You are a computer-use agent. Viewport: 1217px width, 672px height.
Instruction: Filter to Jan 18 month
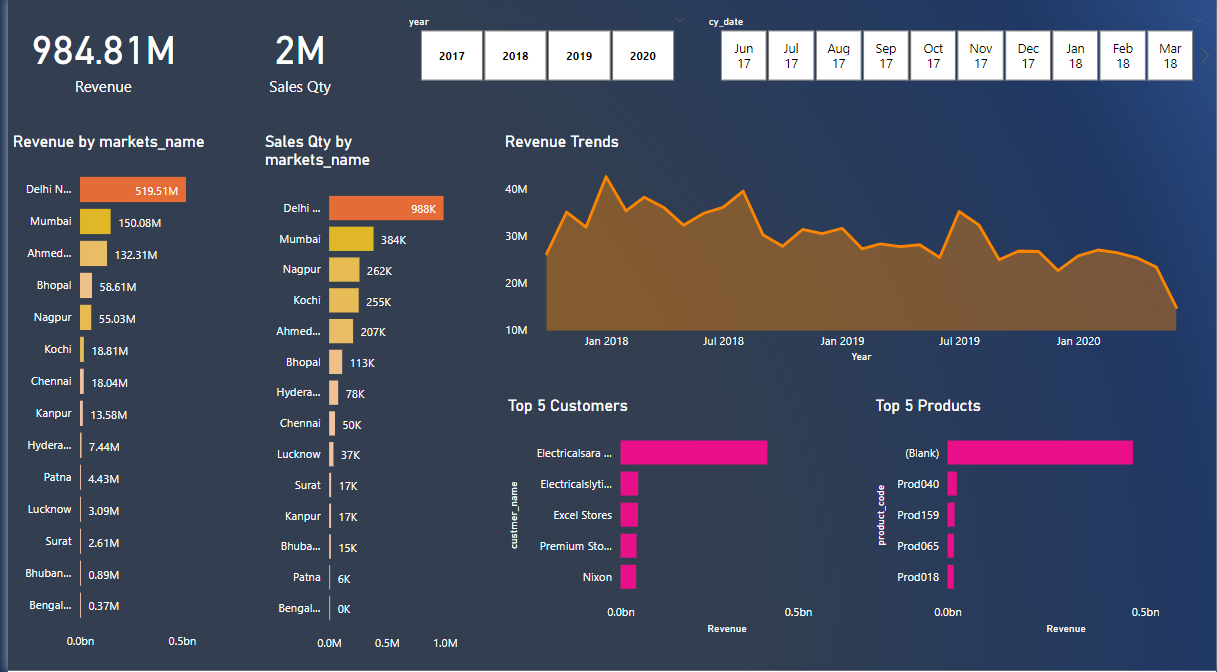coord(1075,56)
